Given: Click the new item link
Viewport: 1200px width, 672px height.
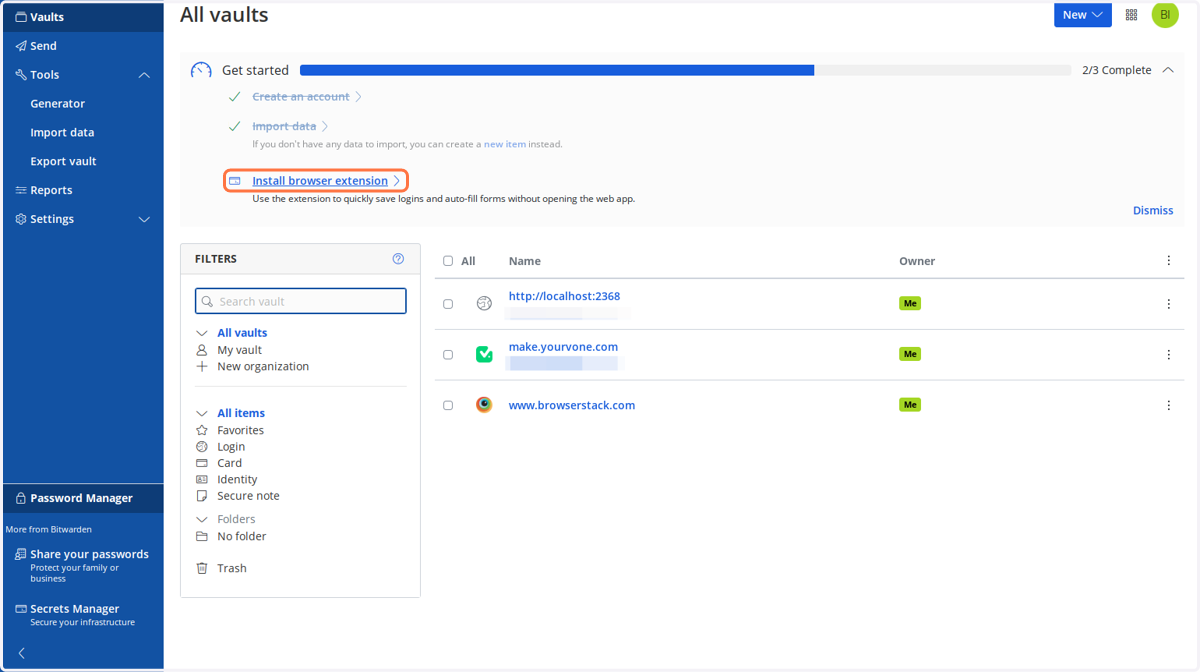Looking at the screenshot, I should (505, 144).
